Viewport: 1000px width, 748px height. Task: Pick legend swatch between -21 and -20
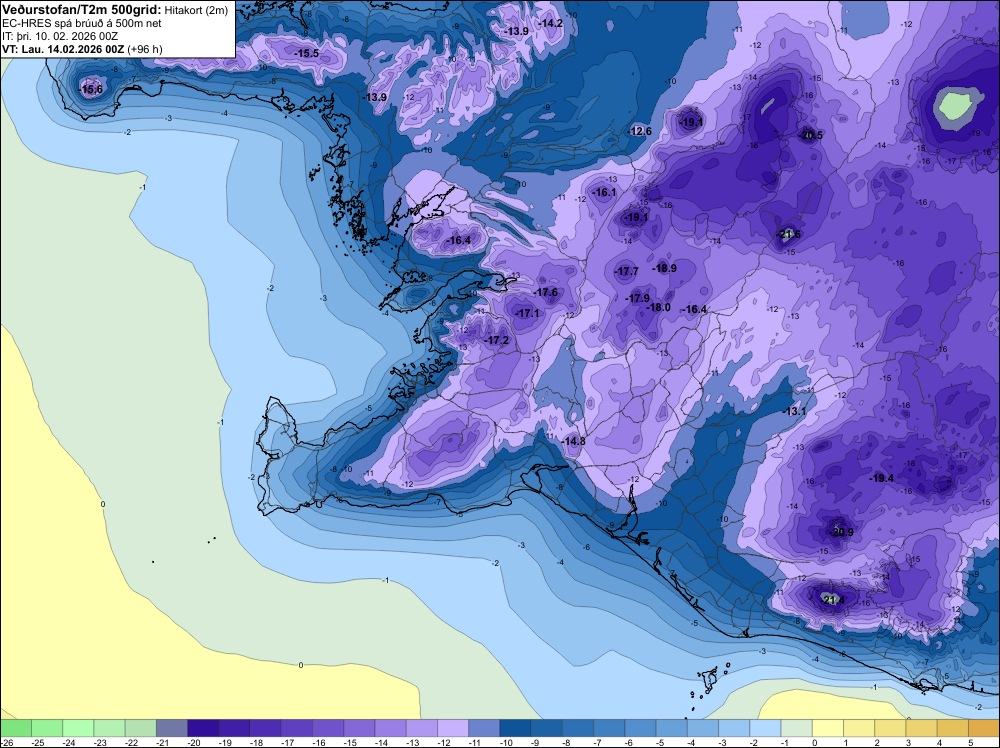click(172, 728)
